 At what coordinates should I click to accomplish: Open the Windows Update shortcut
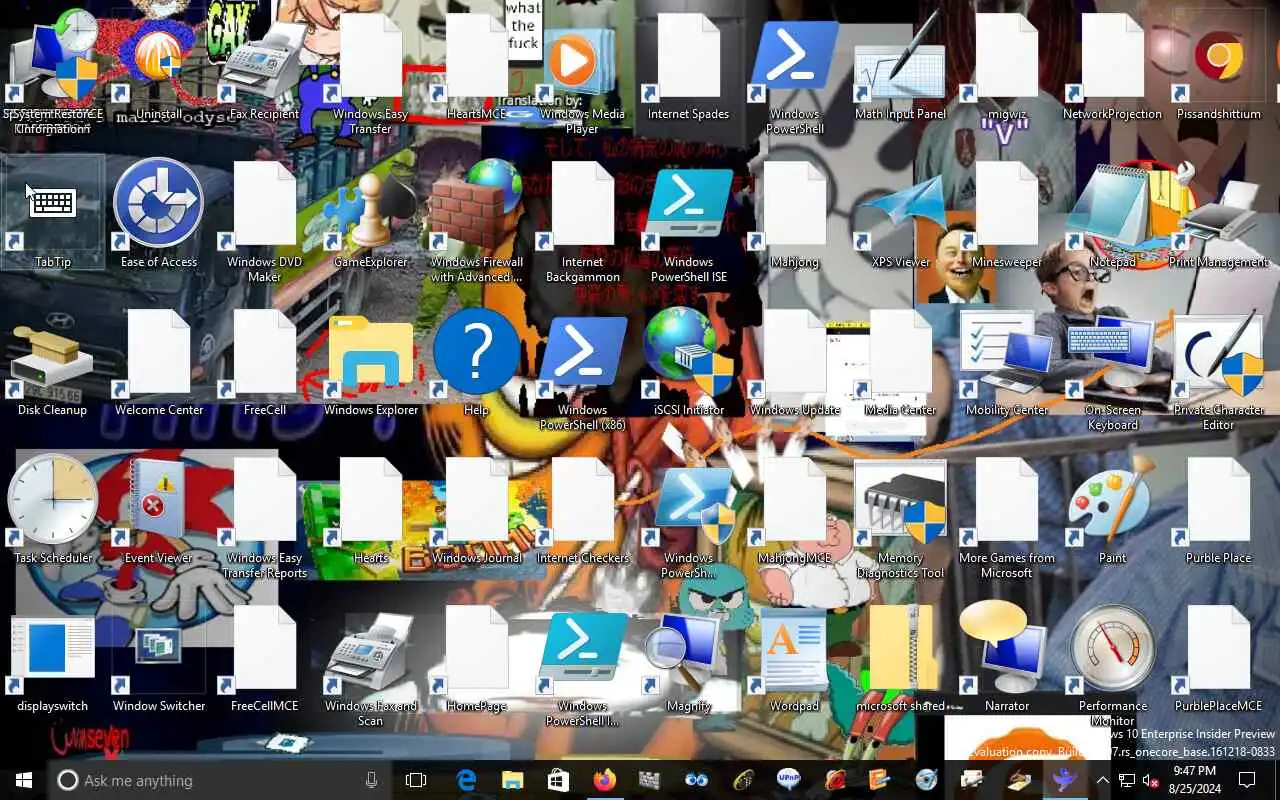(794, 363)
